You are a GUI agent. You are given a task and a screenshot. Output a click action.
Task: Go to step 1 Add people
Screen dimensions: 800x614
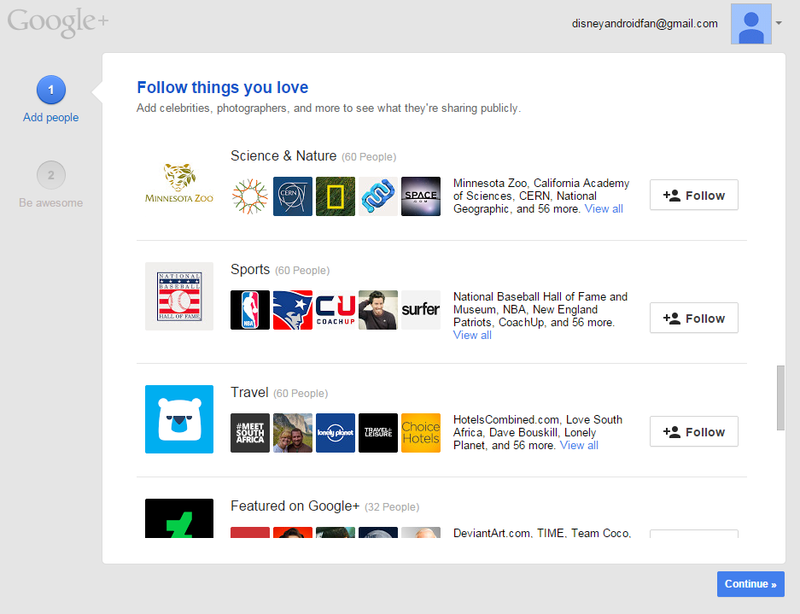click(51, 100)
